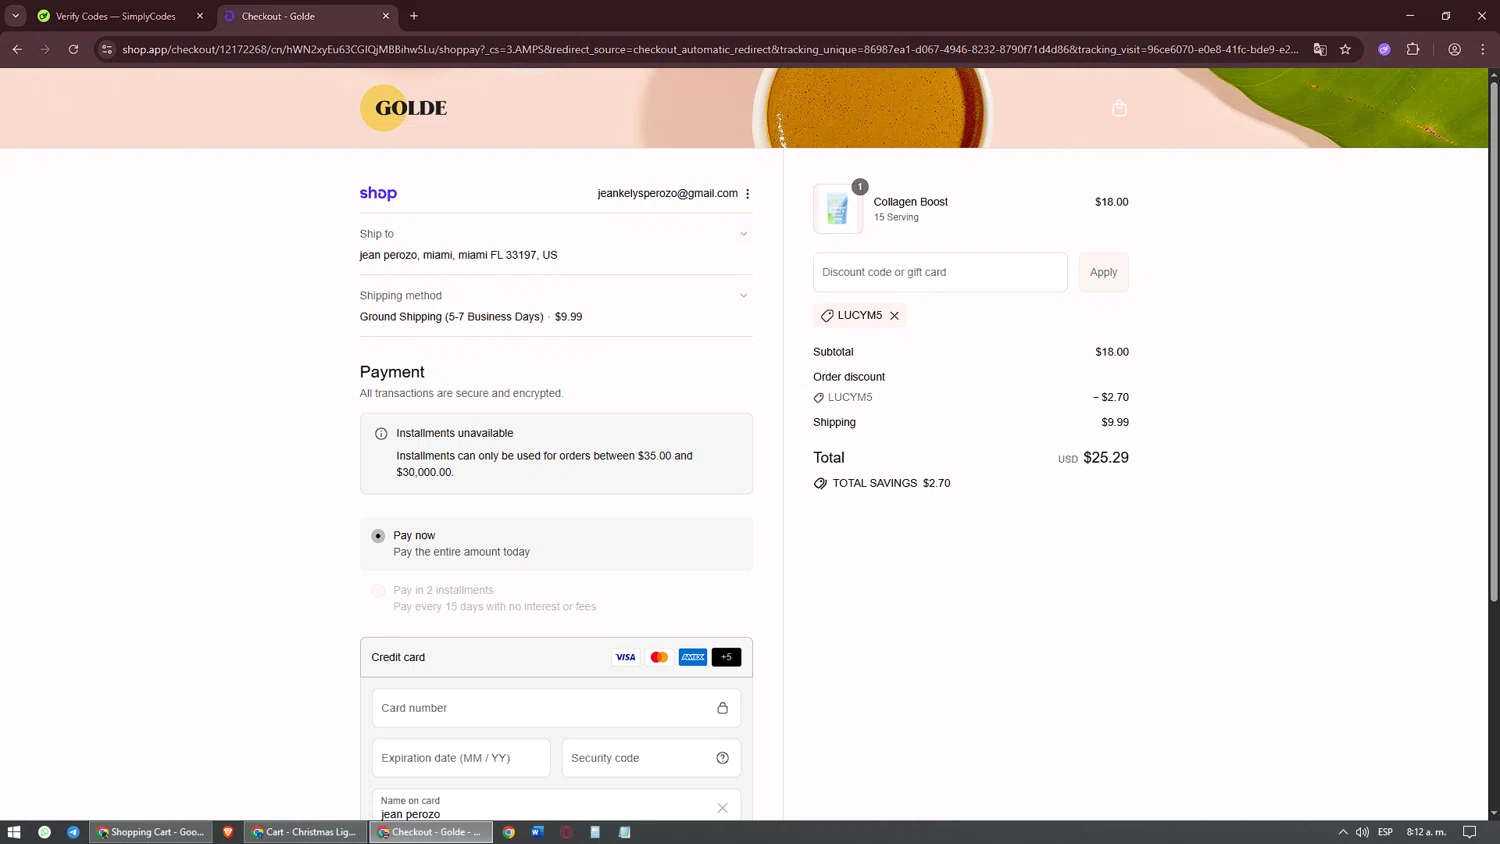Screen dimensions: 1500x844
Task: Click the security code help icon
Action: click(x=722, y=758)
